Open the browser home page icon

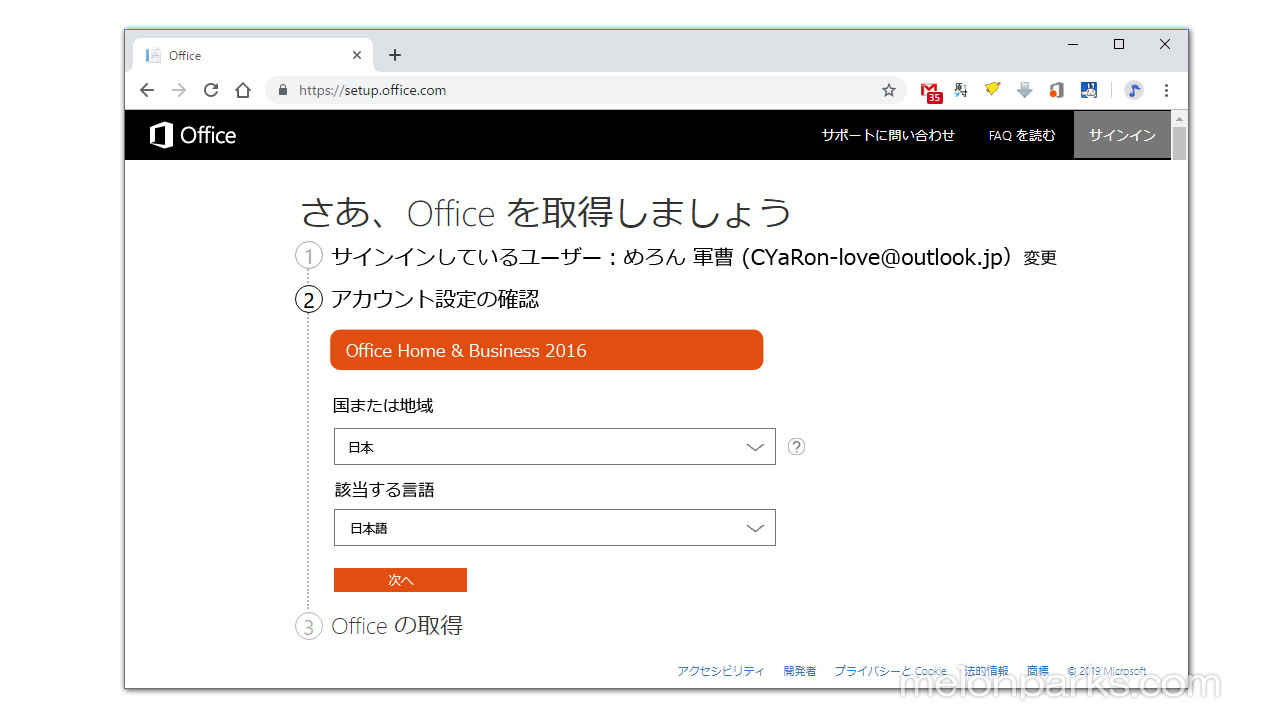(x=243, y=90)
